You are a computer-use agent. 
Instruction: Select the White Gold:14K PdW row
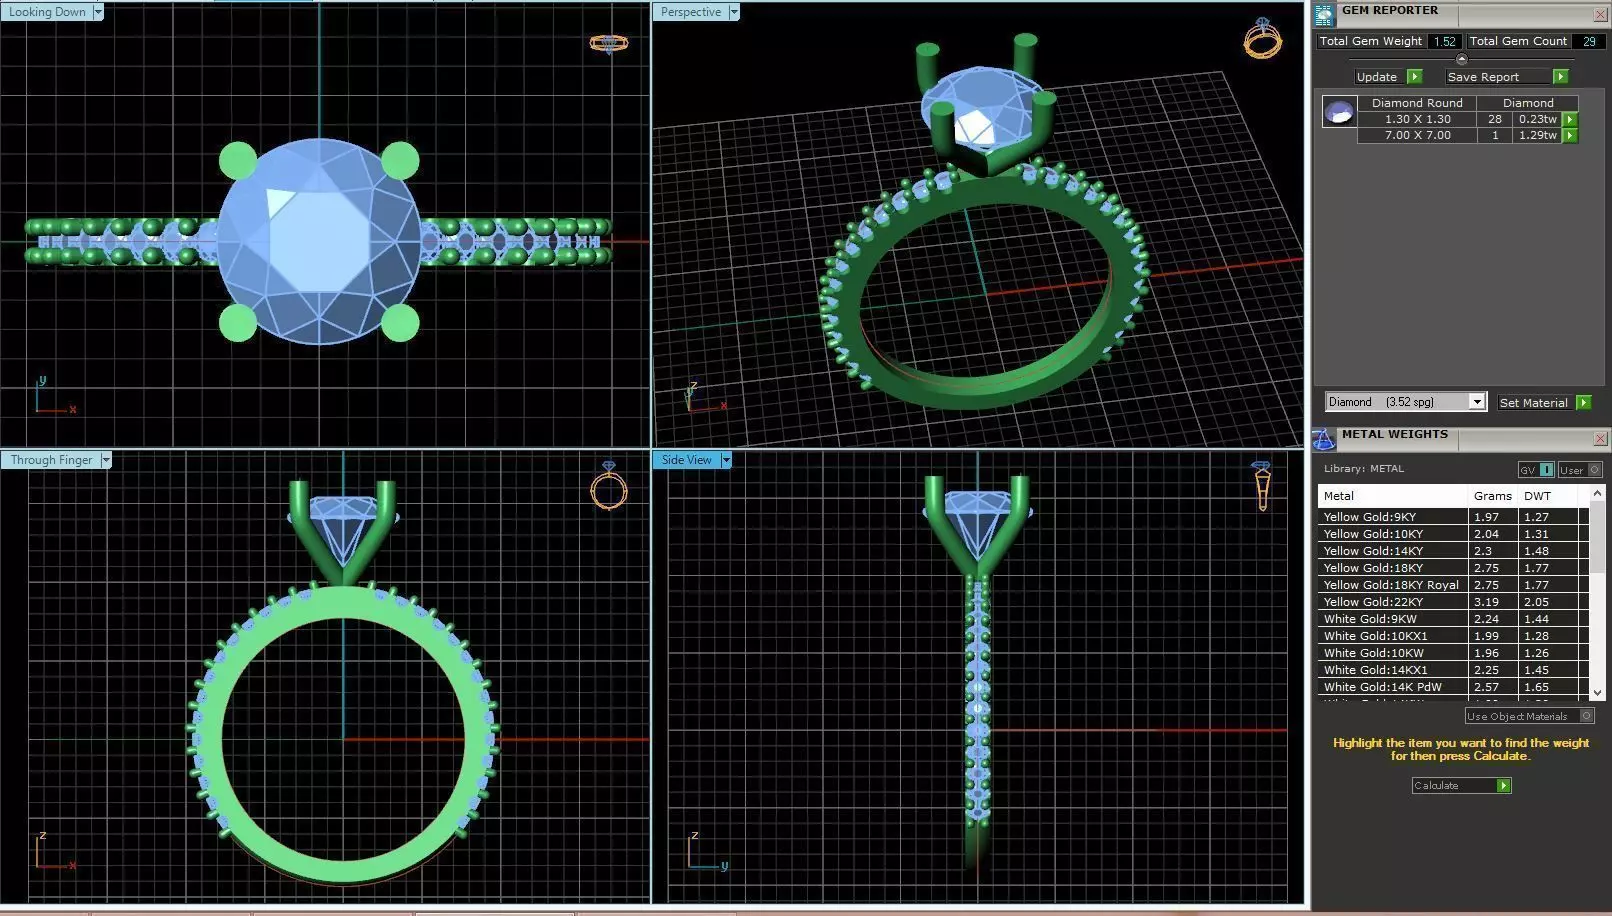tap(1452, 687)
